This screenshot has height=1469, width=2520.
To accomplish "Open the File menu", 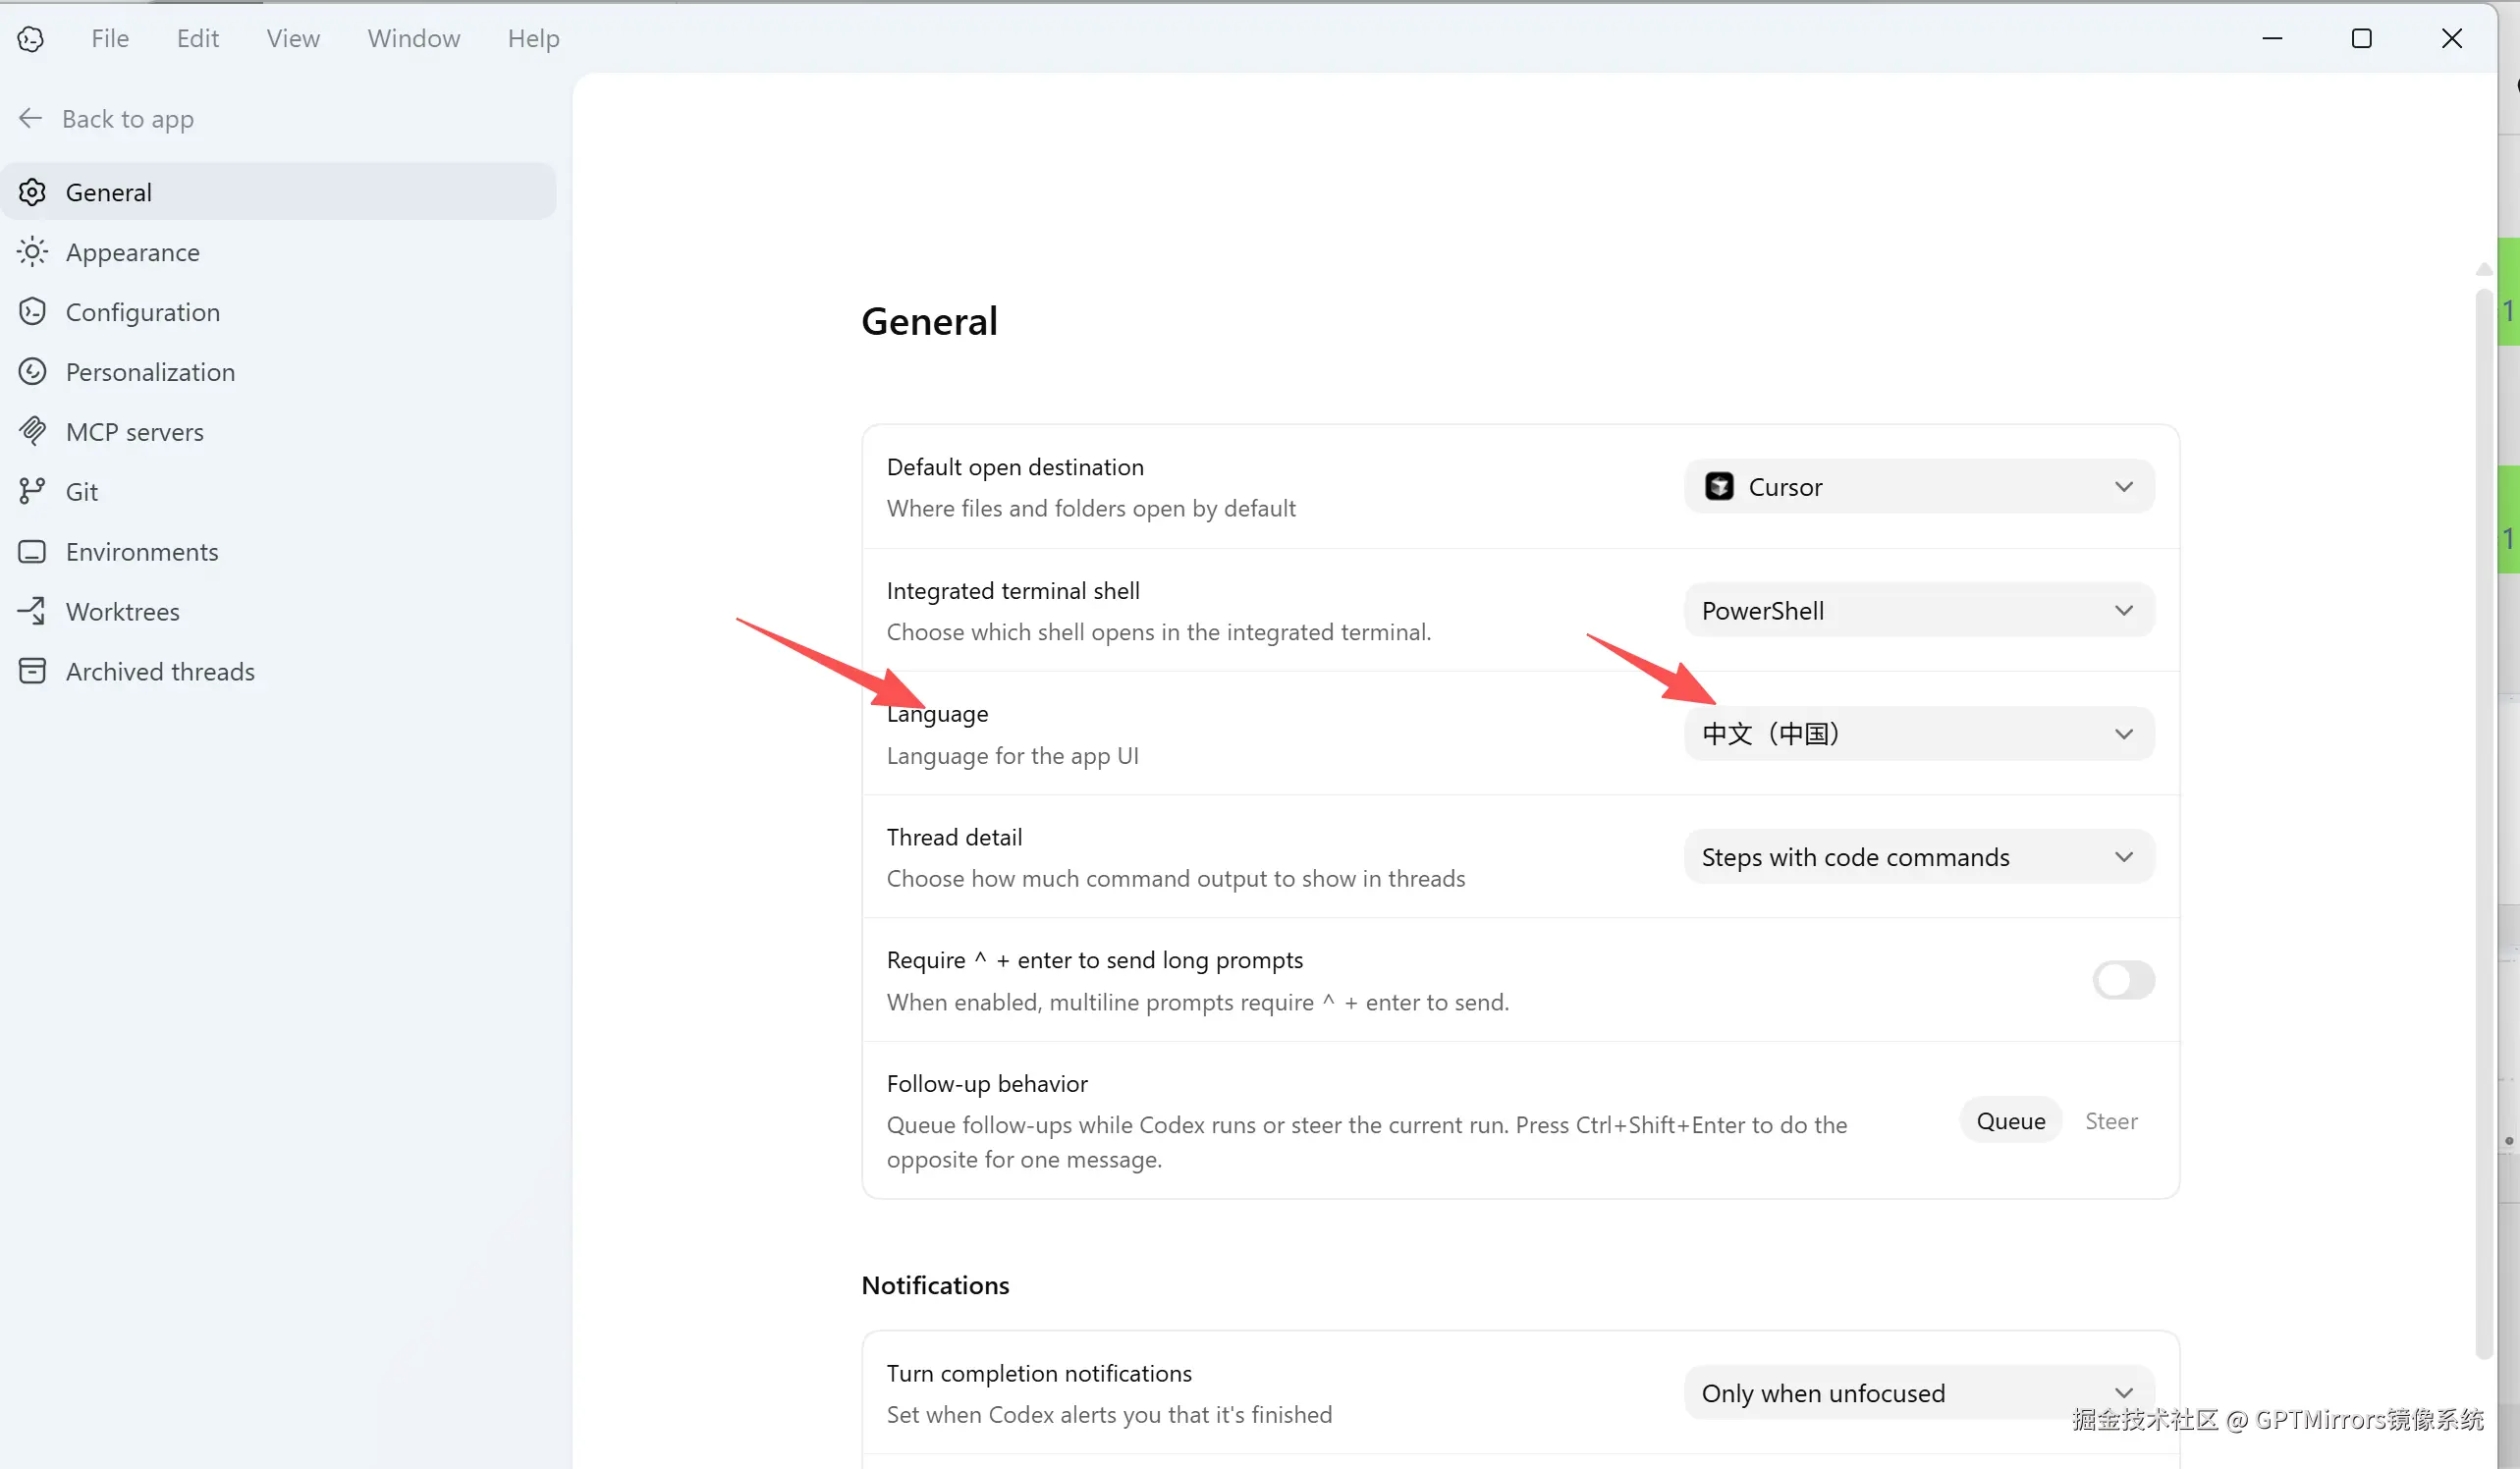I will [110, 39].
